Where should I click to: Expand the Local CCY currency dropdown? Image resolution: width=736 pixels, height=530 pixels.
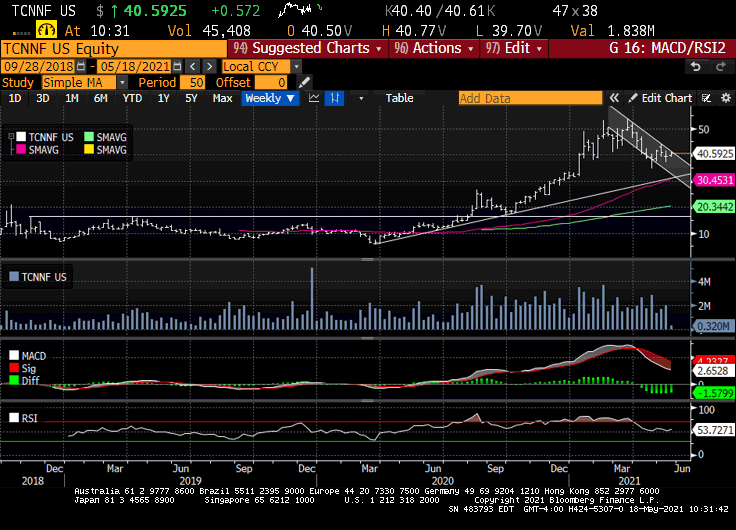296,67
